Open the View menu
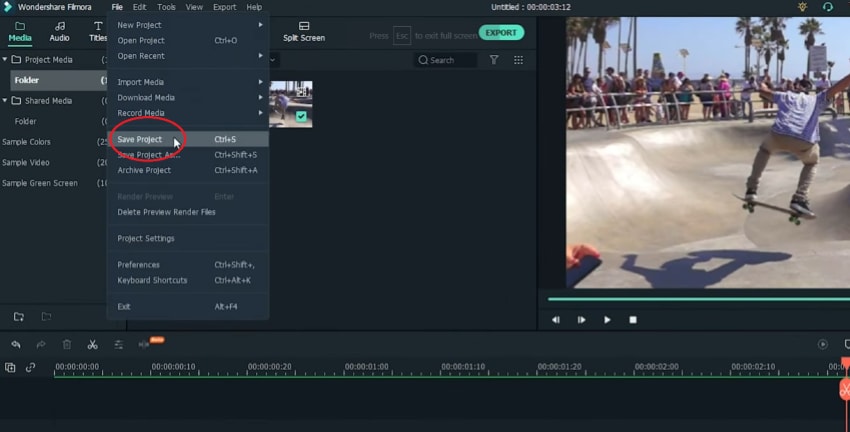The height and width of the screenshot is (432, 850). [194, 7]
